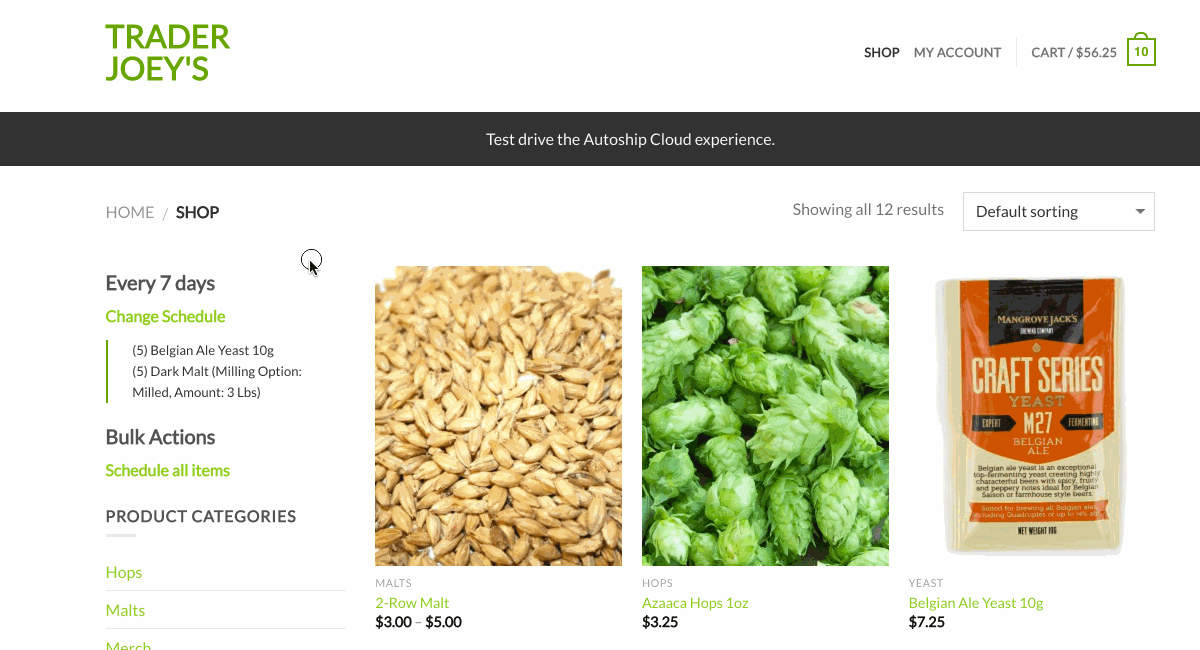The width and height of the screenshot is (1200, 650).
Task: Open Cart / $56.25 link
Action: [1074, 52]
